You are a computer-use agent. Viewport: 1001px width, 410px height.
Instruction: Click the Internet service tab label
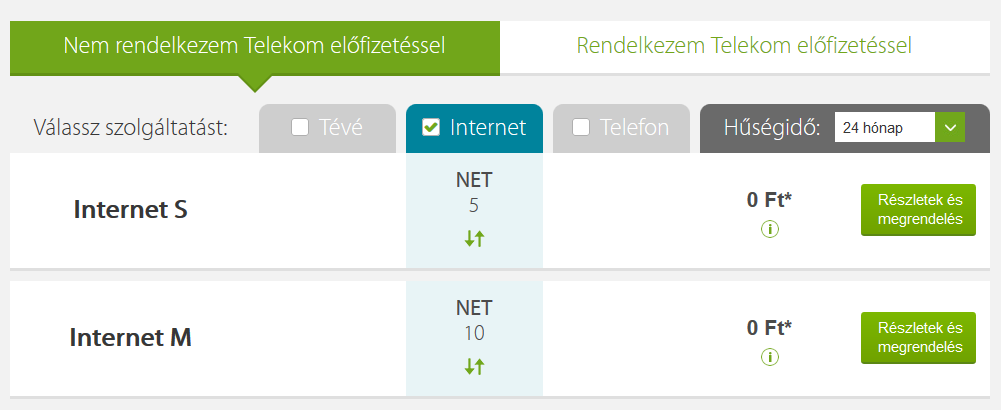(x=488, y=128)
